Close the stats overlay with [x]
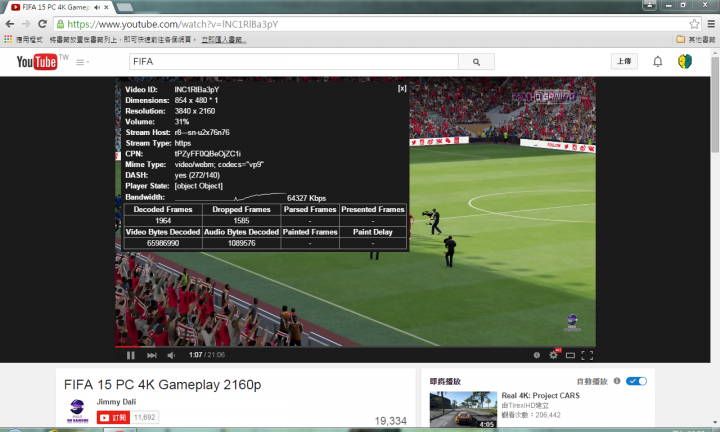Screen dimensions: 720x432 (x=402, y=89)
